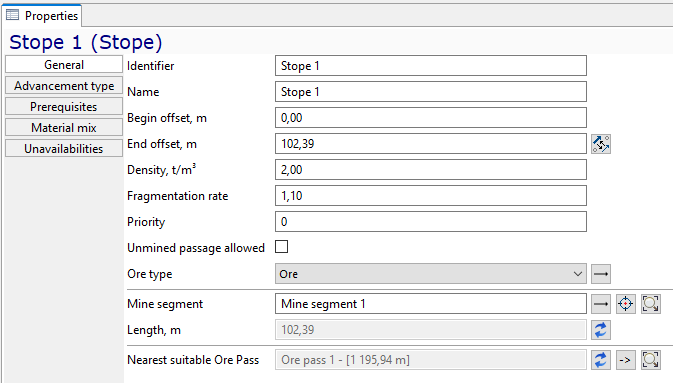Click into the Density input field
This screenshot has height=383, width=674.
tap(431, 170)
